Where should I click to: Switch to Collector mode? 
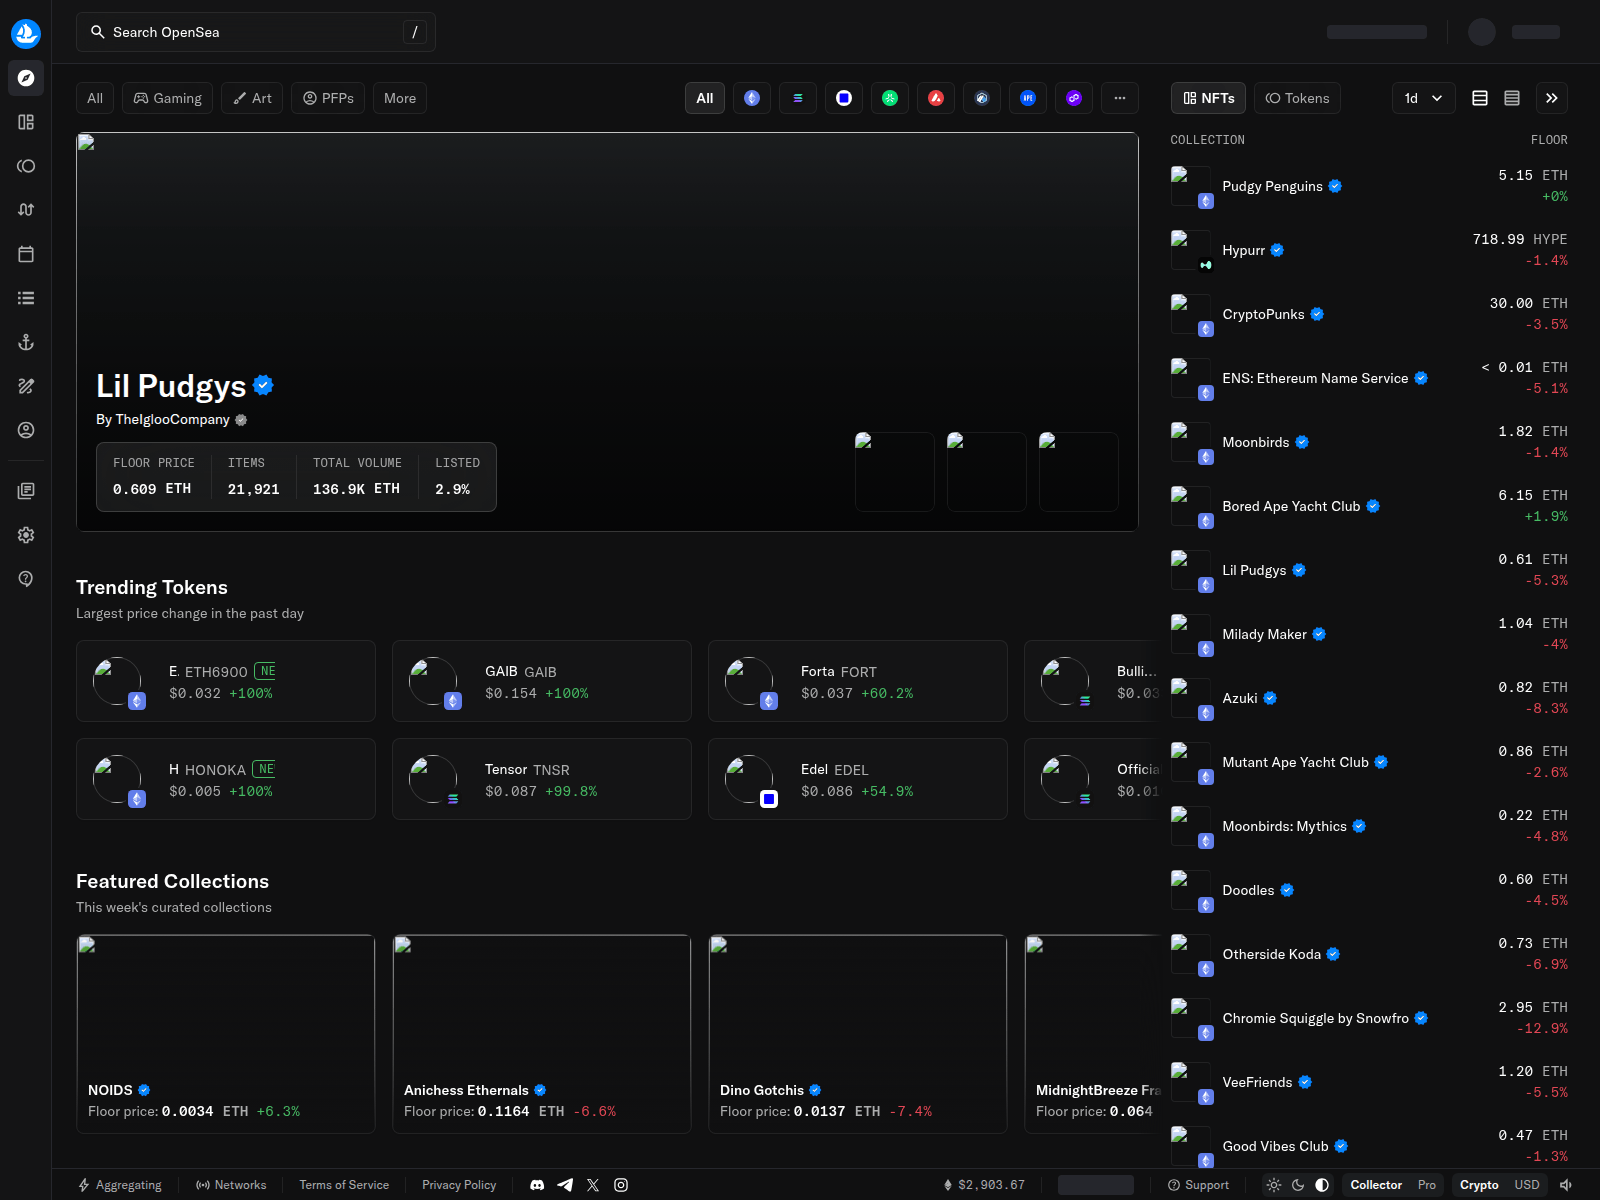point(1376,1185)
